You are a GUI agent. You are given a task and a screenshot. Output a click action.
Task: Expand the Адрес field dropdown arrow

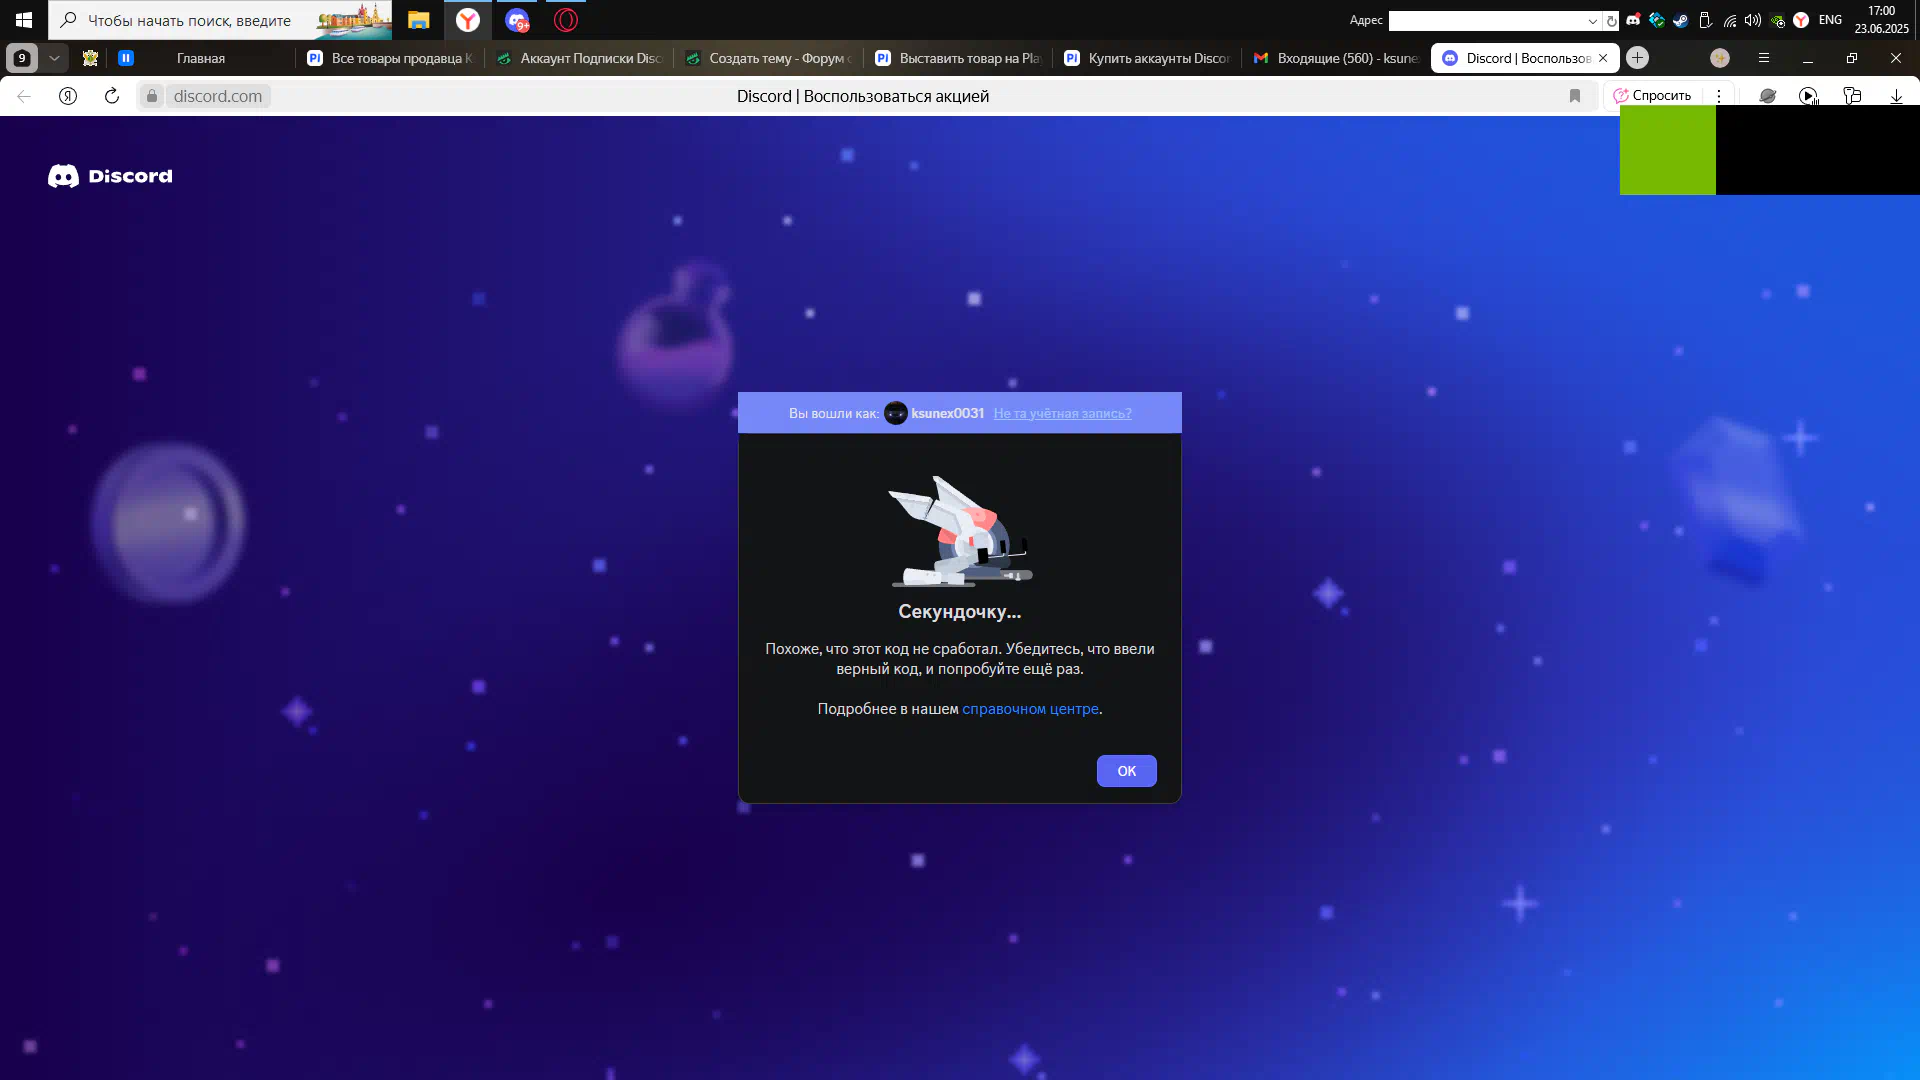click(1593, 21)
